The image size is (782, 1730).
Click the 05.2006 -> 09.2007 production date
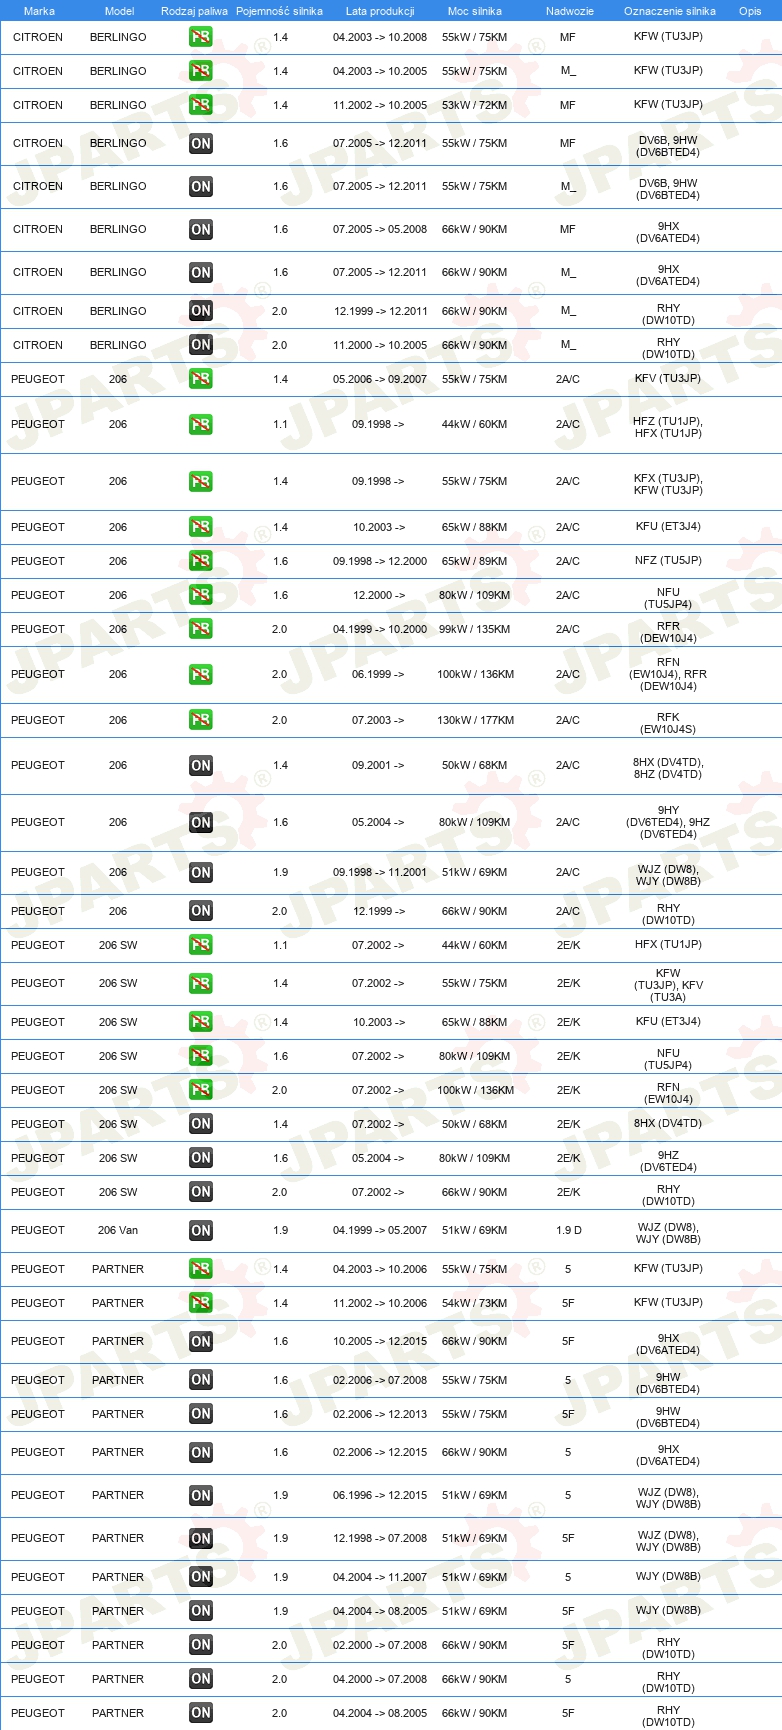coord(380,379)
